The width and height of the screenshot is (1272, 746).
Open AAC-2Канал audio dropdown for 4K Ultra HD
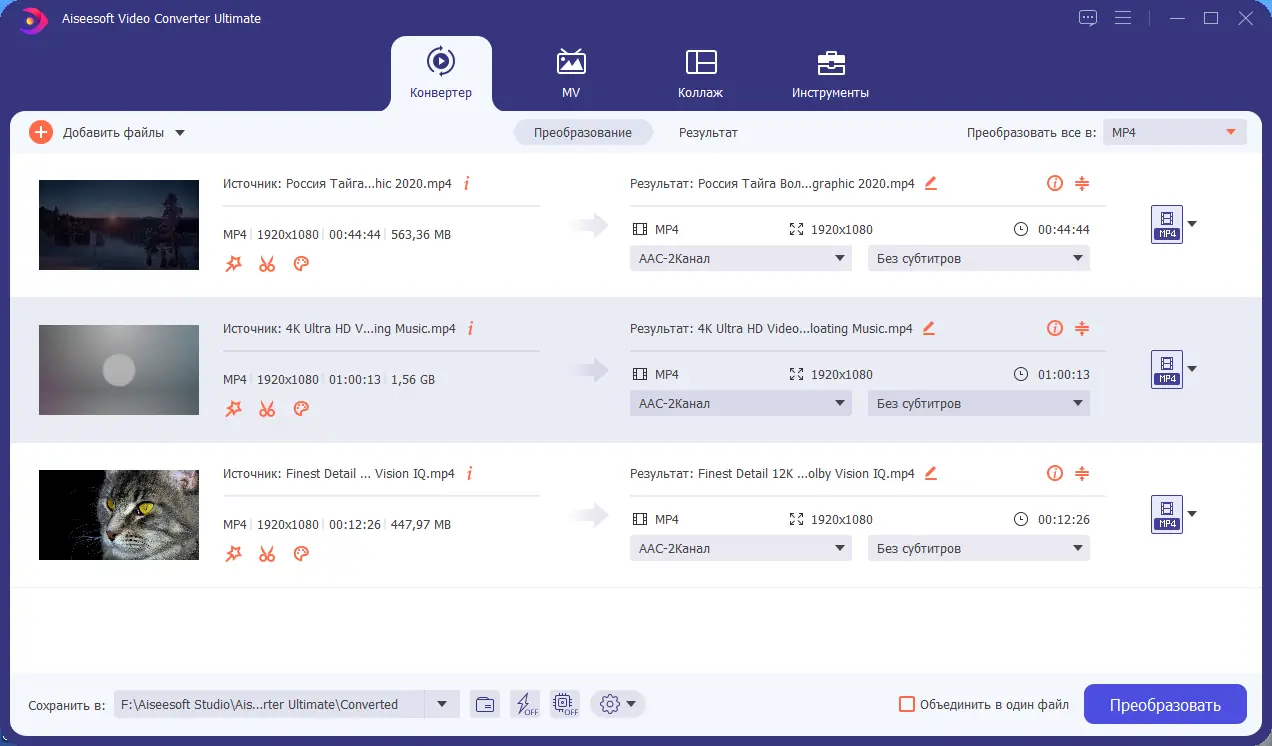click(x=741, y=403)
